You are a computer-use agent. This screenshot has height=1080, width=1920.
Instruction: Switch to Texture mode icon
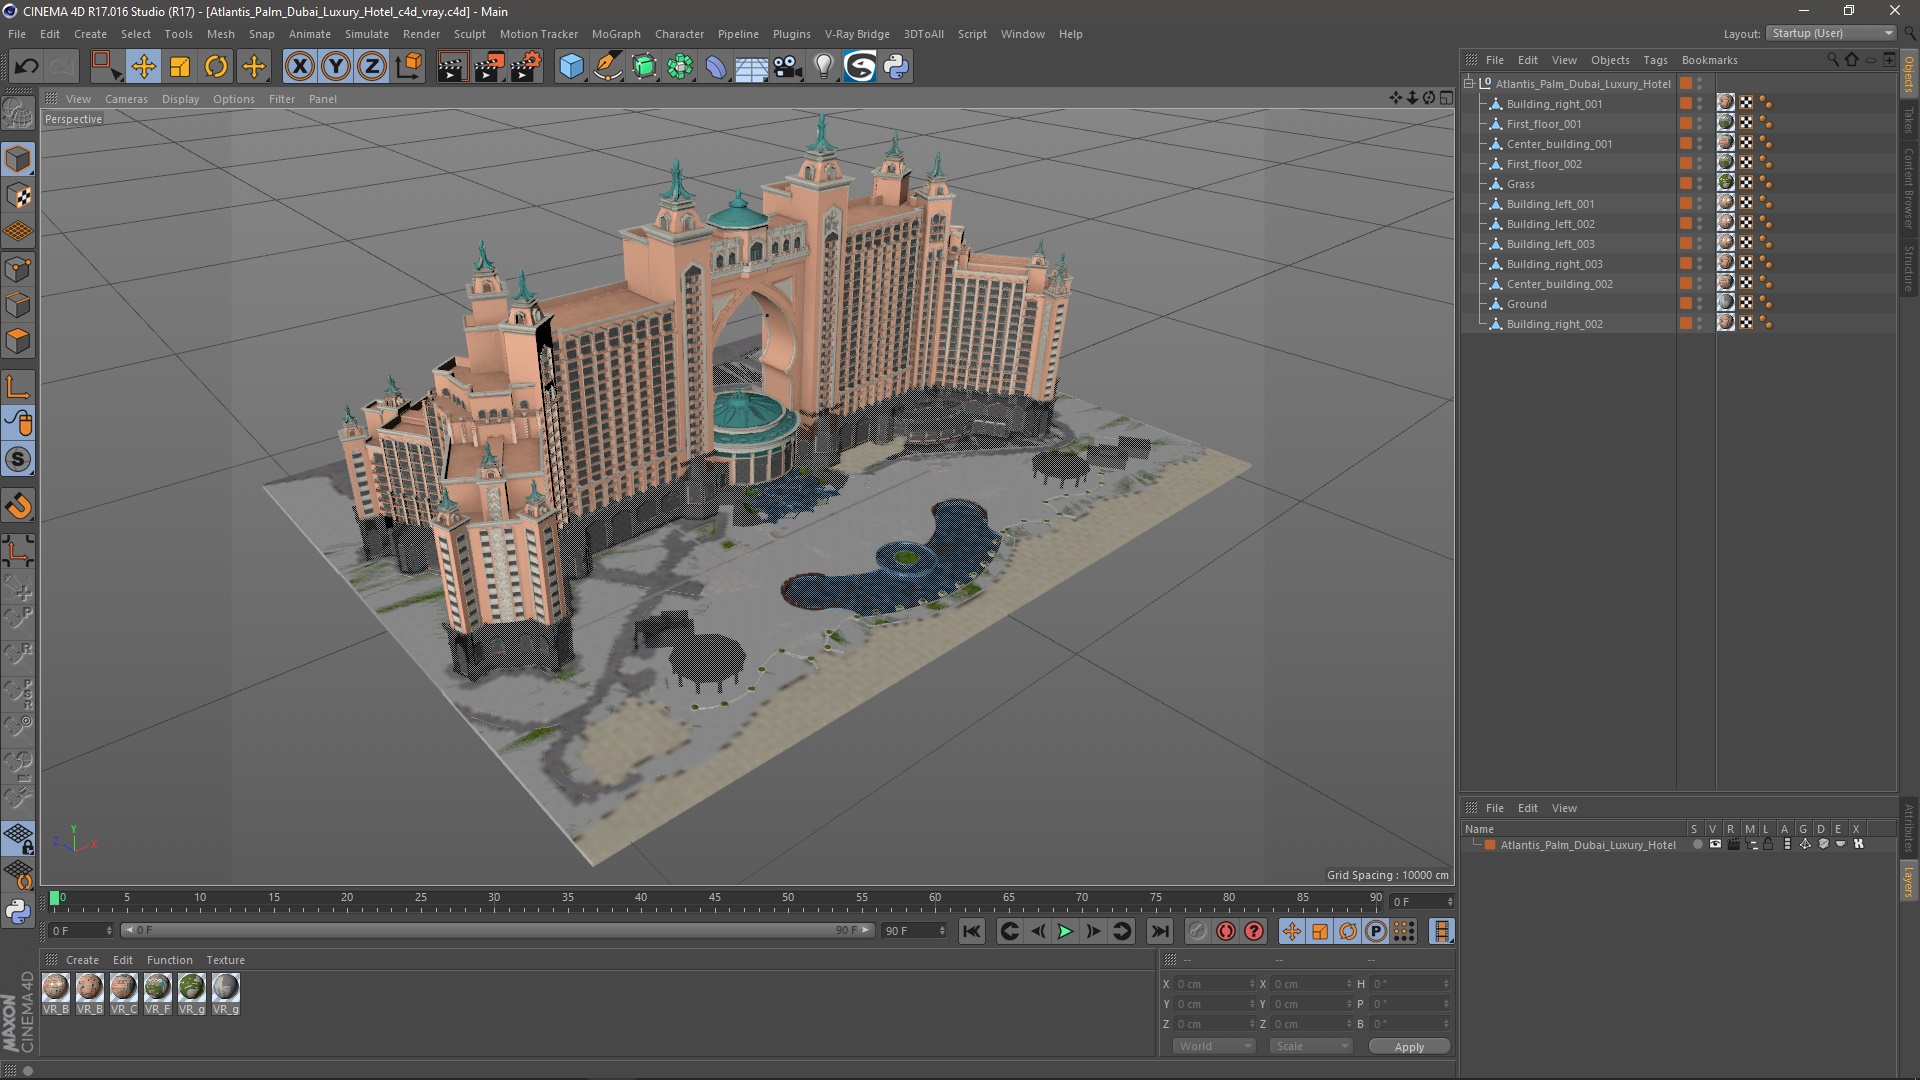[18, 196]
